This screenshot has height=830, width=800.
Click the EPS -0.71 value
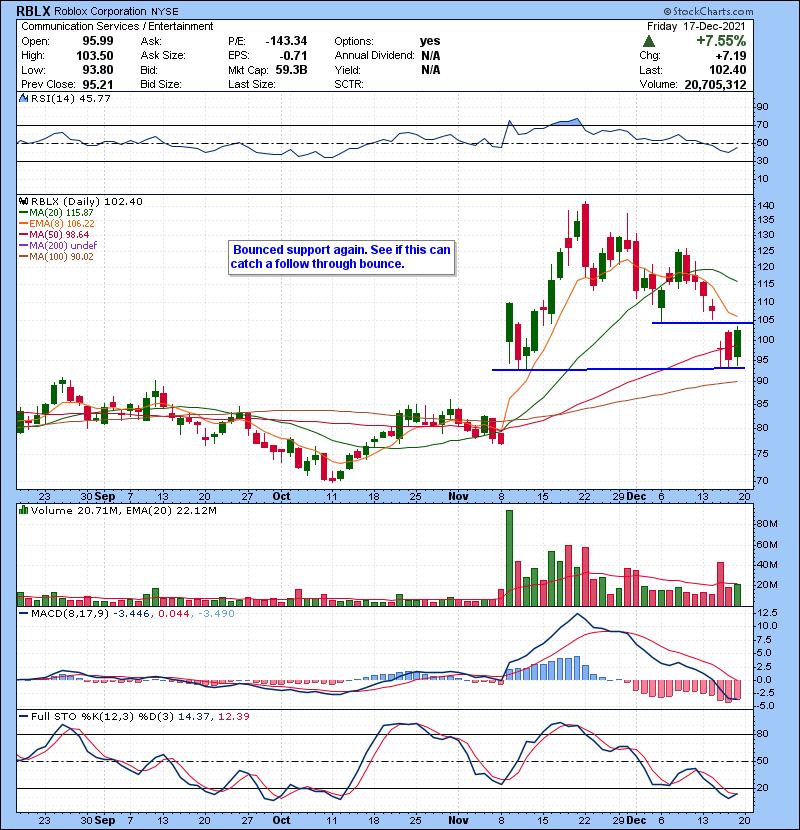294,56
